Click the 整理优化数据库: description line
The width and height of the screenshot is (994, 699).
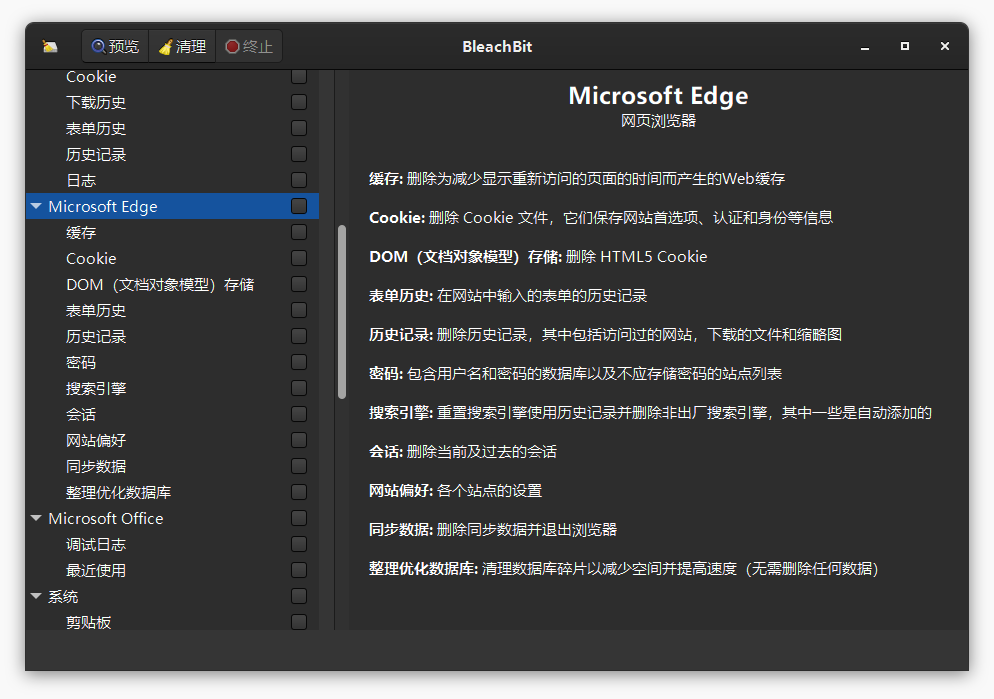pos(624,568)
